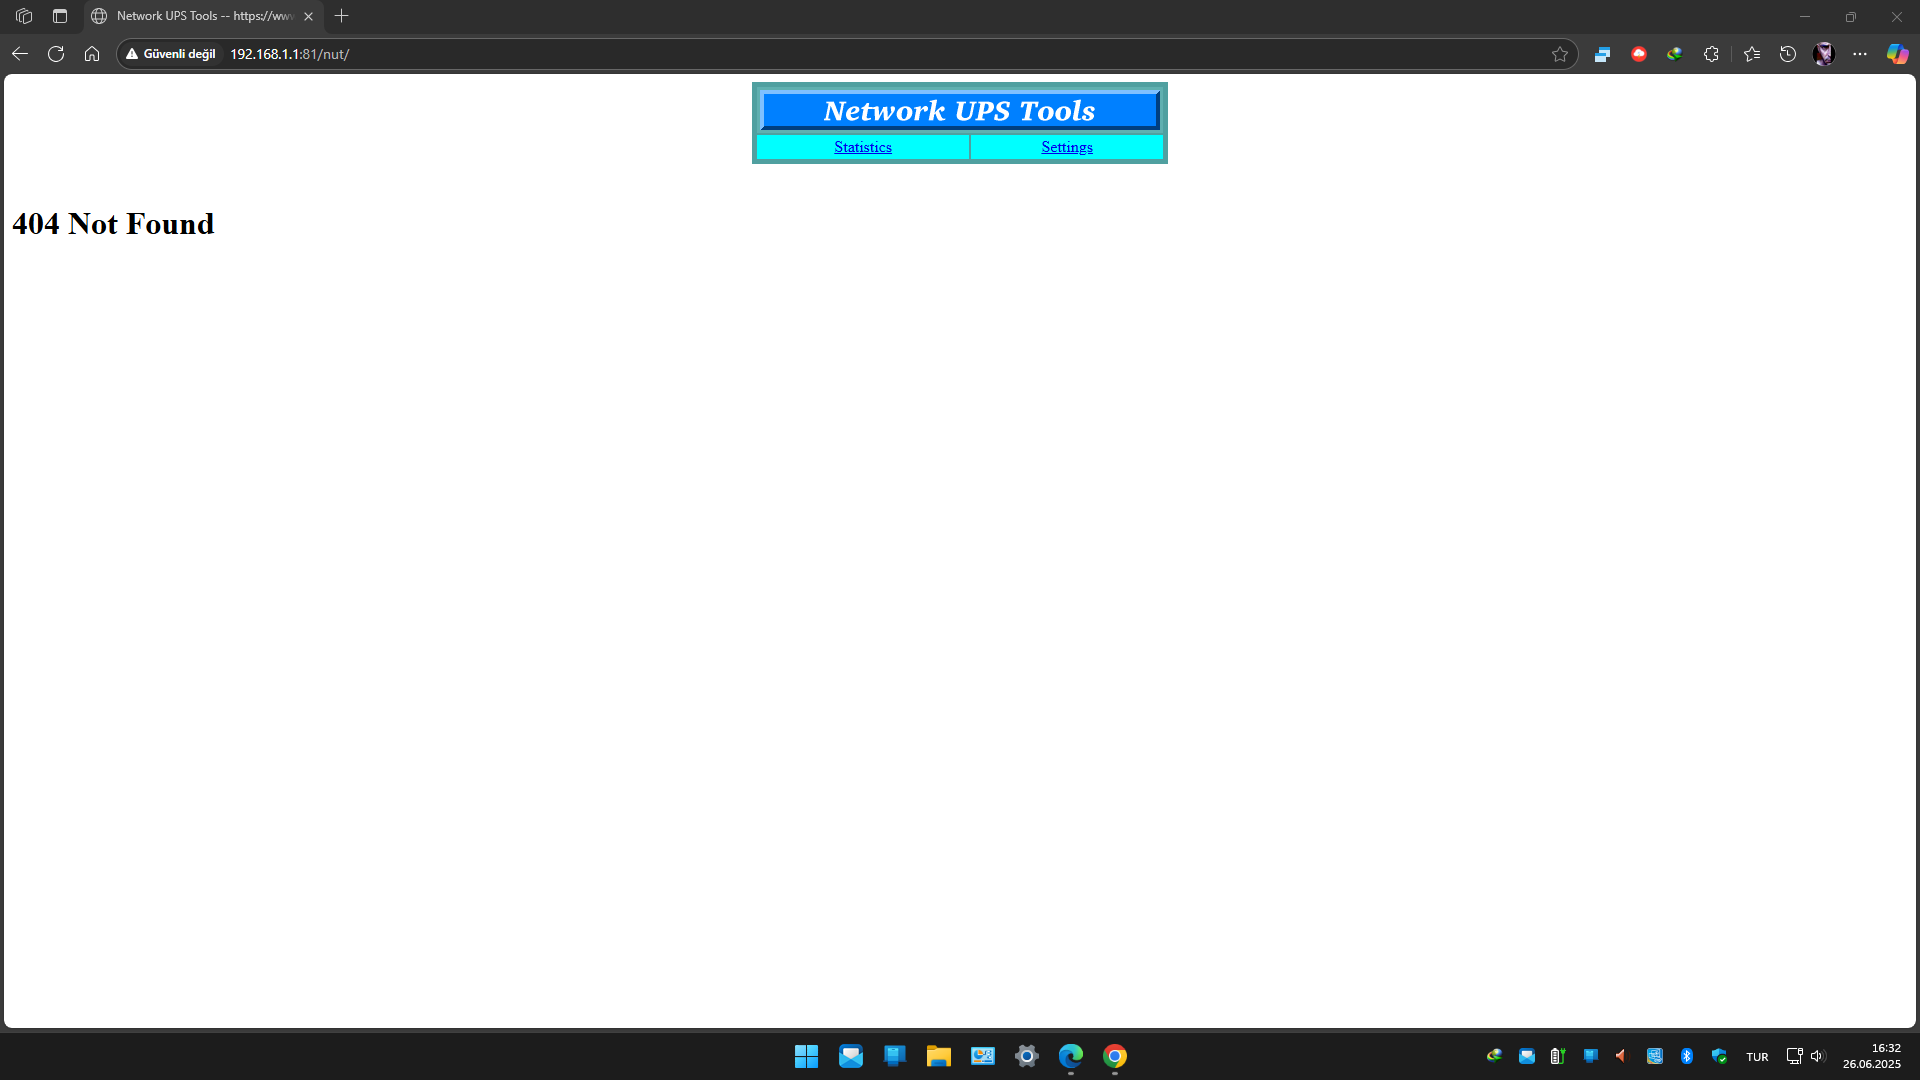Open the Mail app from taskbar
The width and height of the screenshot is (1920, 1080).
(x=851, y=1056)
